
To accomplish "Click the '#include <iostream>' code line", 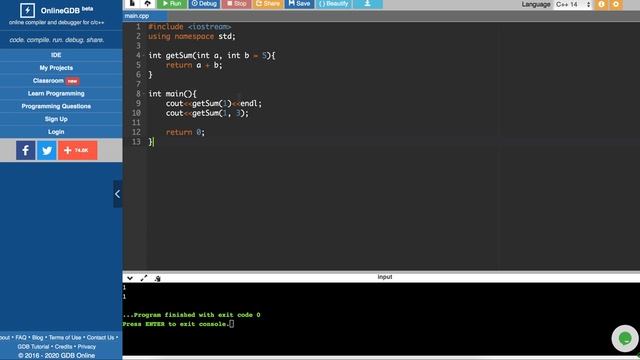I will [190, 27].
